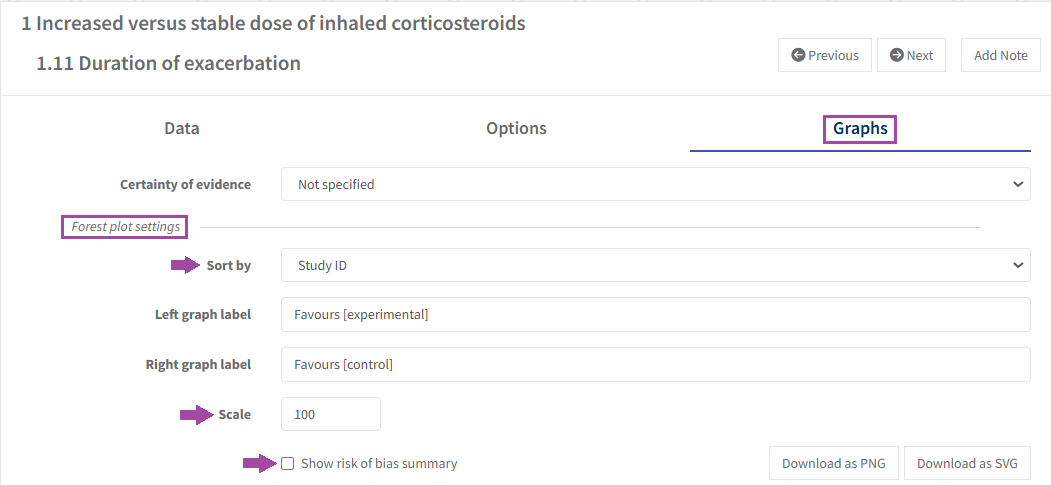The height and width of the screenshot is (485, 1051).
Task: Click the Forest plot settings section label
Action: (x=126, y=227)
